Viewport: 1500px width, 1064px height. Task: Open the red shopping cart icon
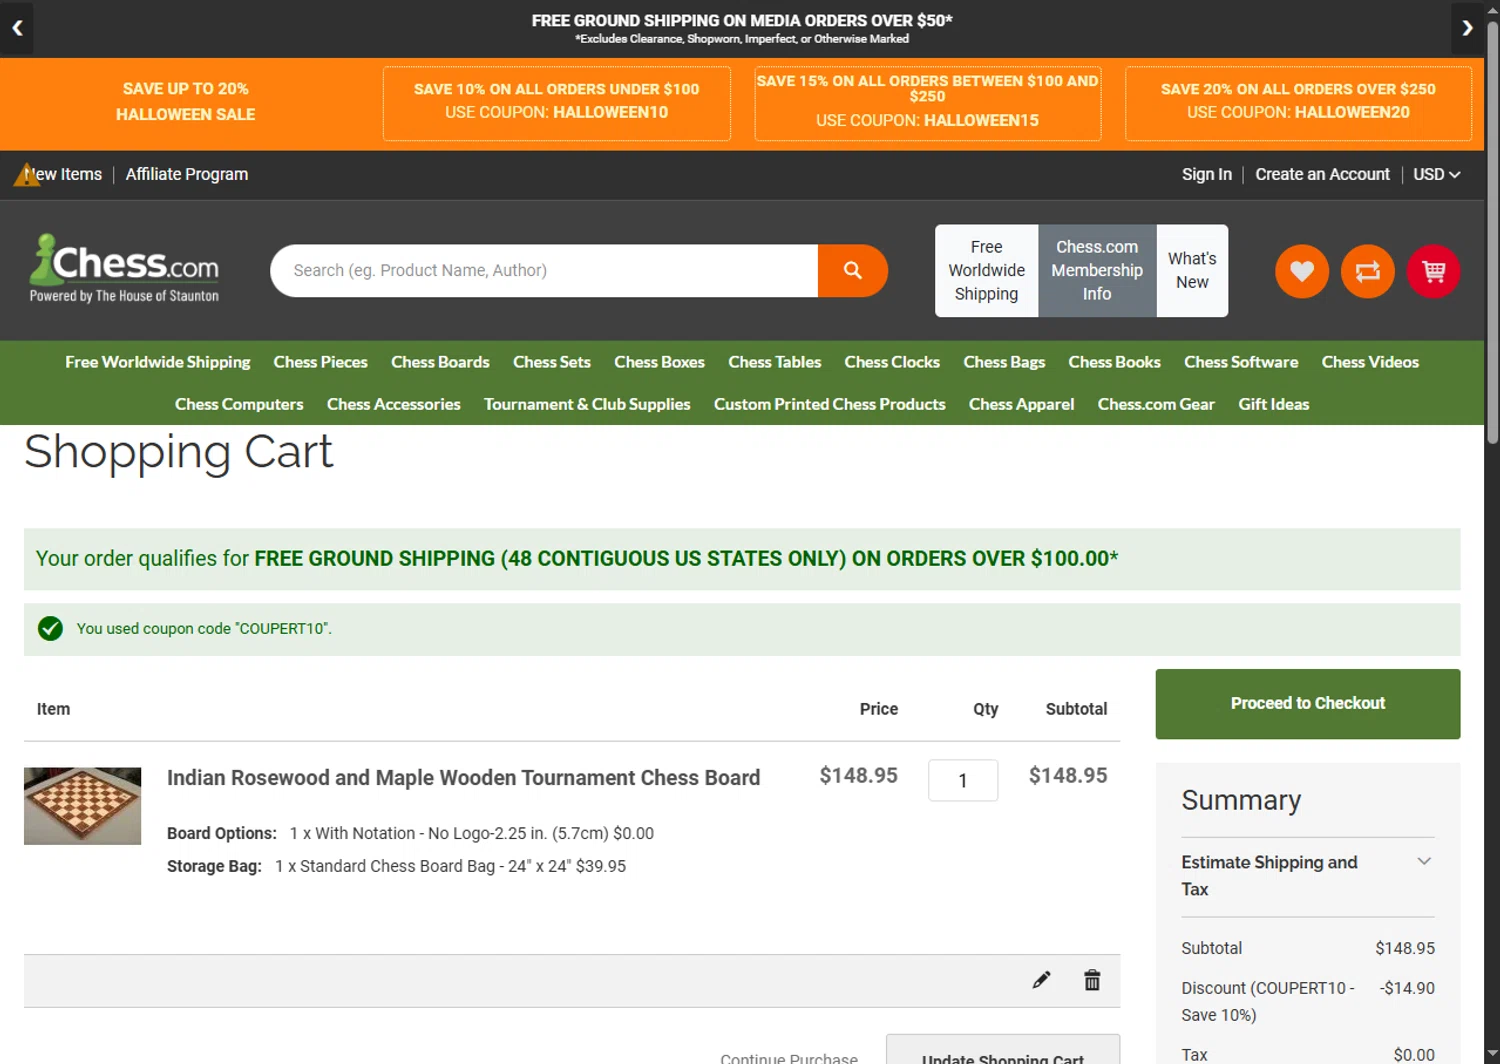[1433, 271]
